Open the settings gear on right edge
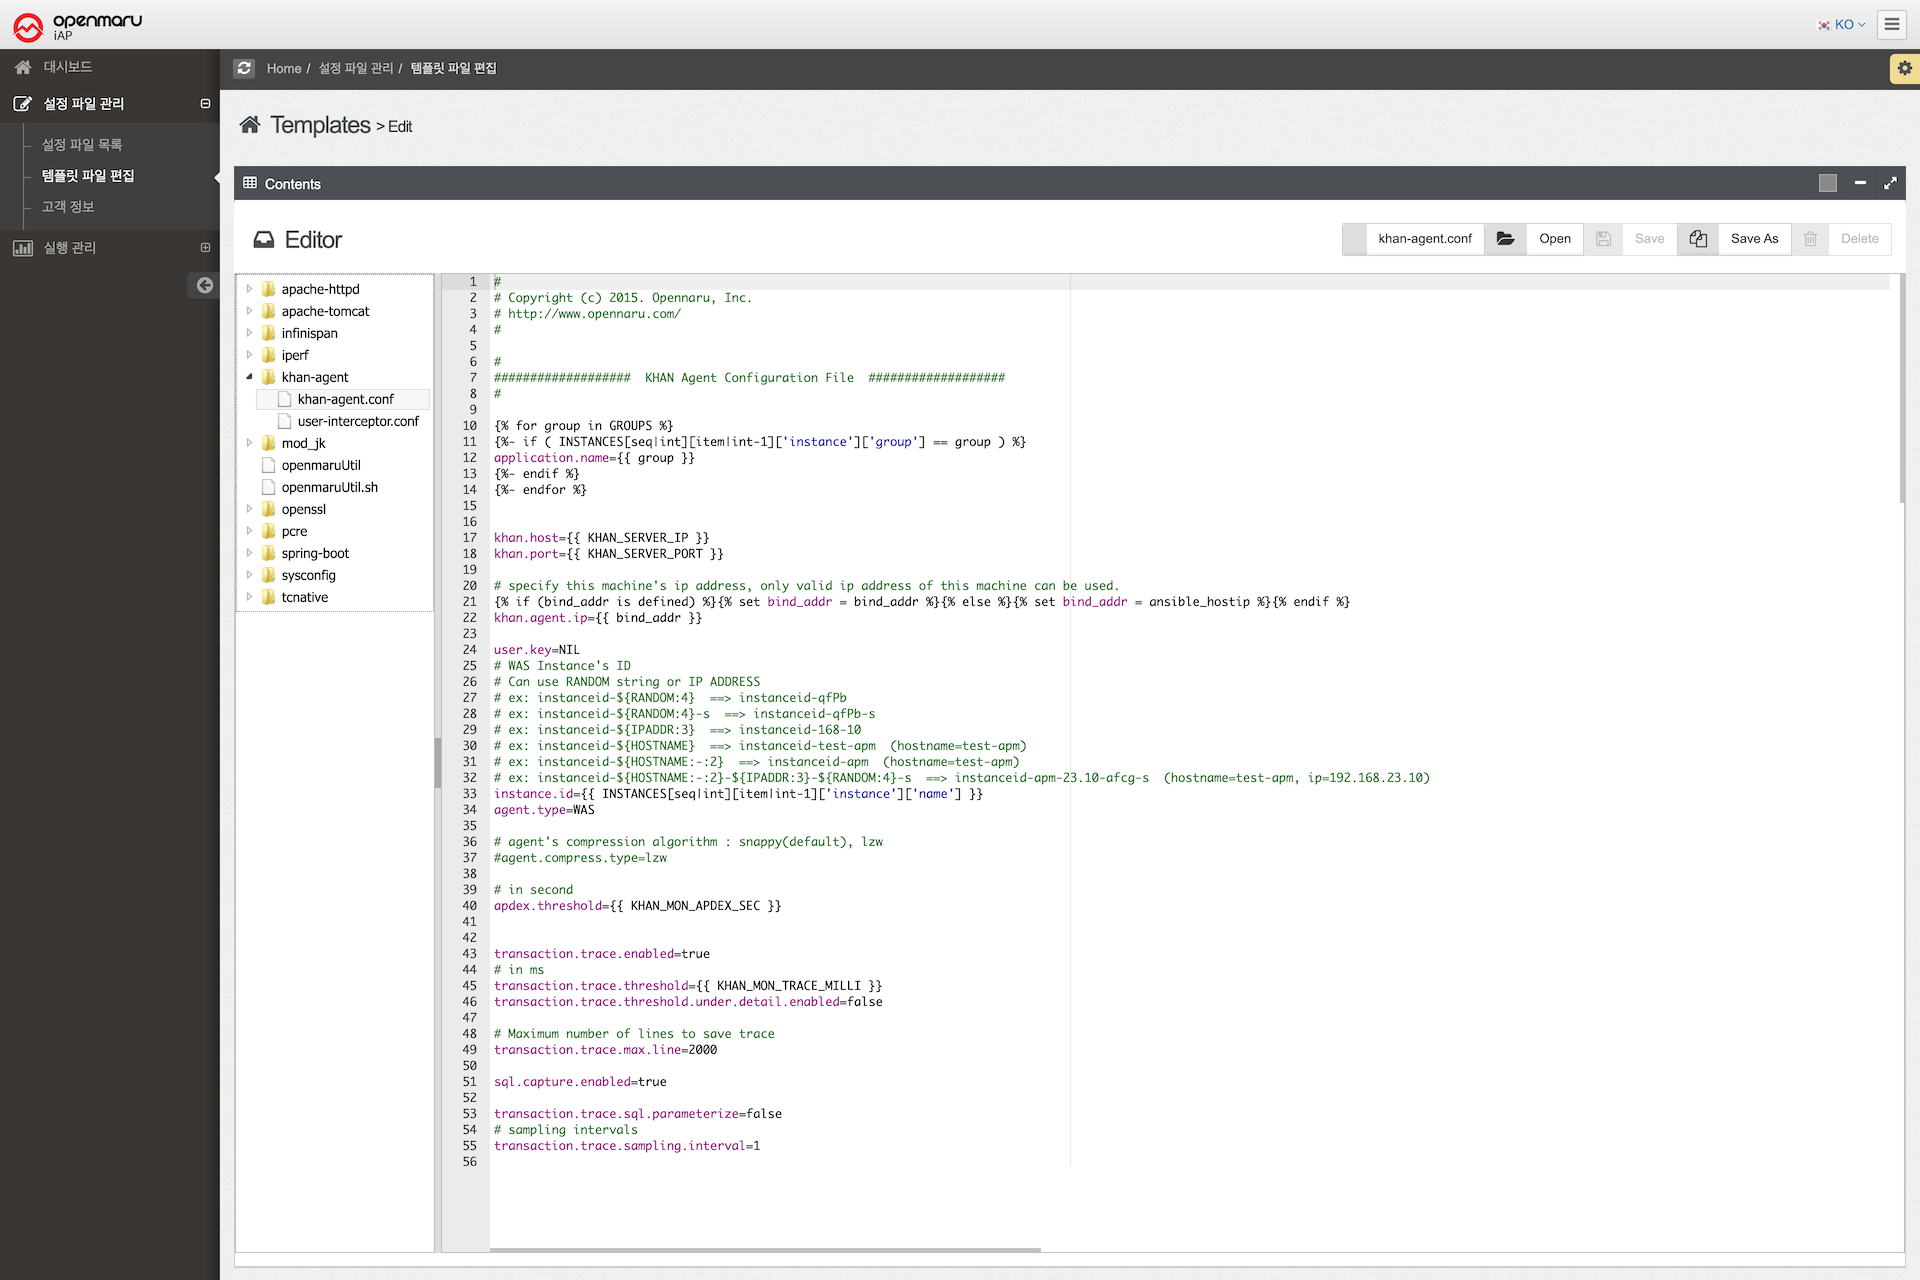Viewport: 1920px width, 1280px height. tap(1904, 68)
